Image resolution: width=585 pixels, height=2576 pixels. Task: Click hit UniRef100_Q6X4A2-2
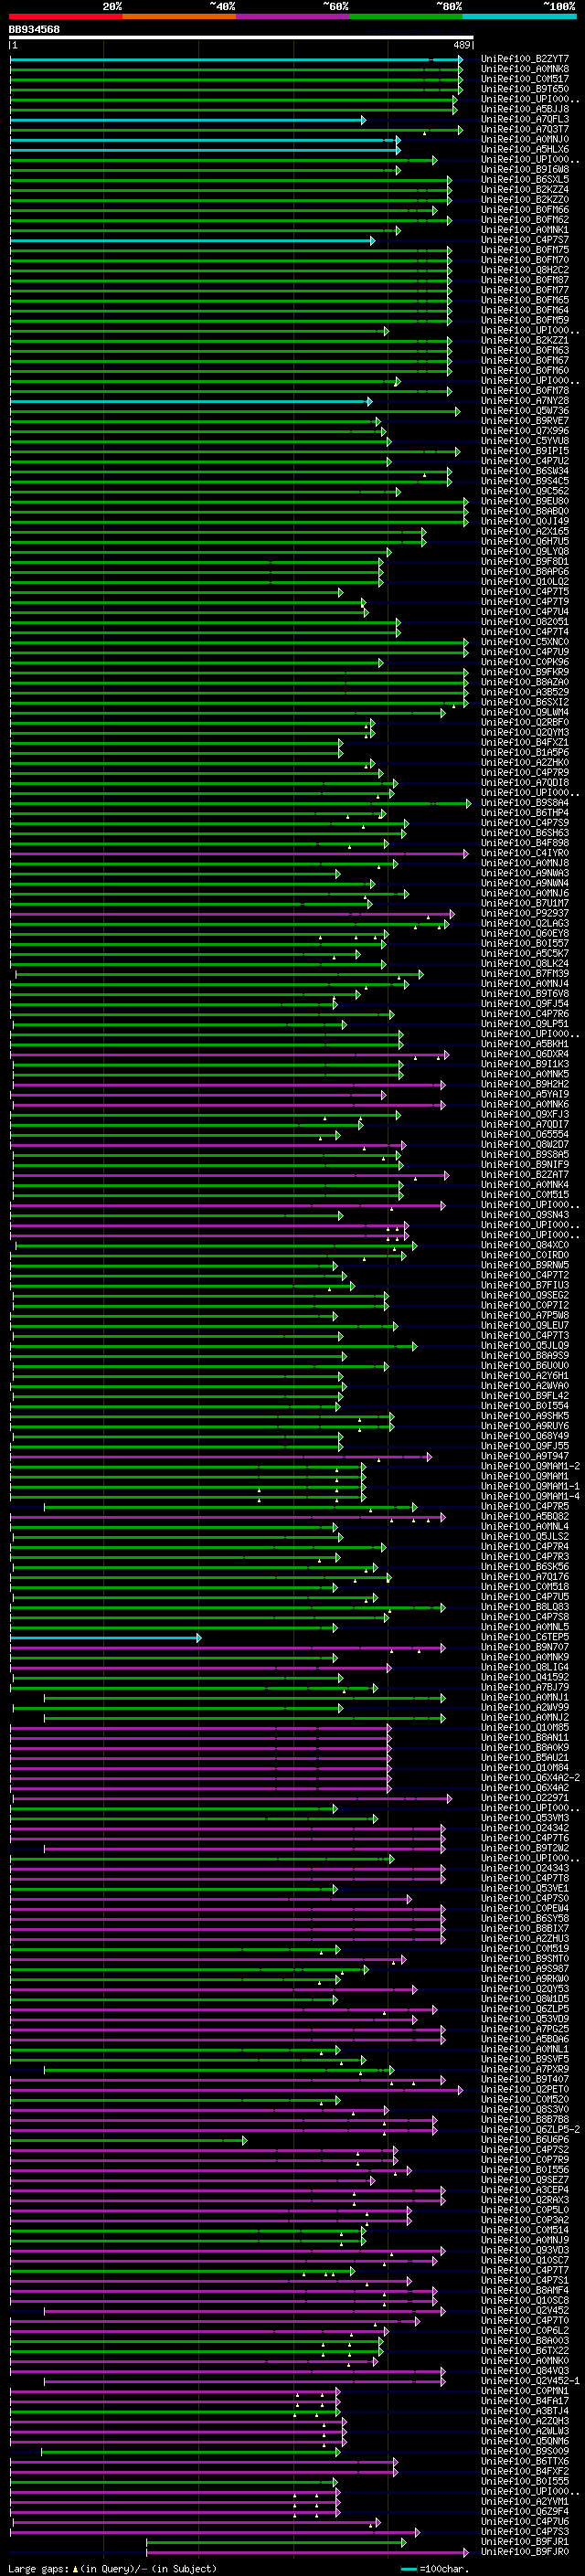click(x=530, y=1777)
